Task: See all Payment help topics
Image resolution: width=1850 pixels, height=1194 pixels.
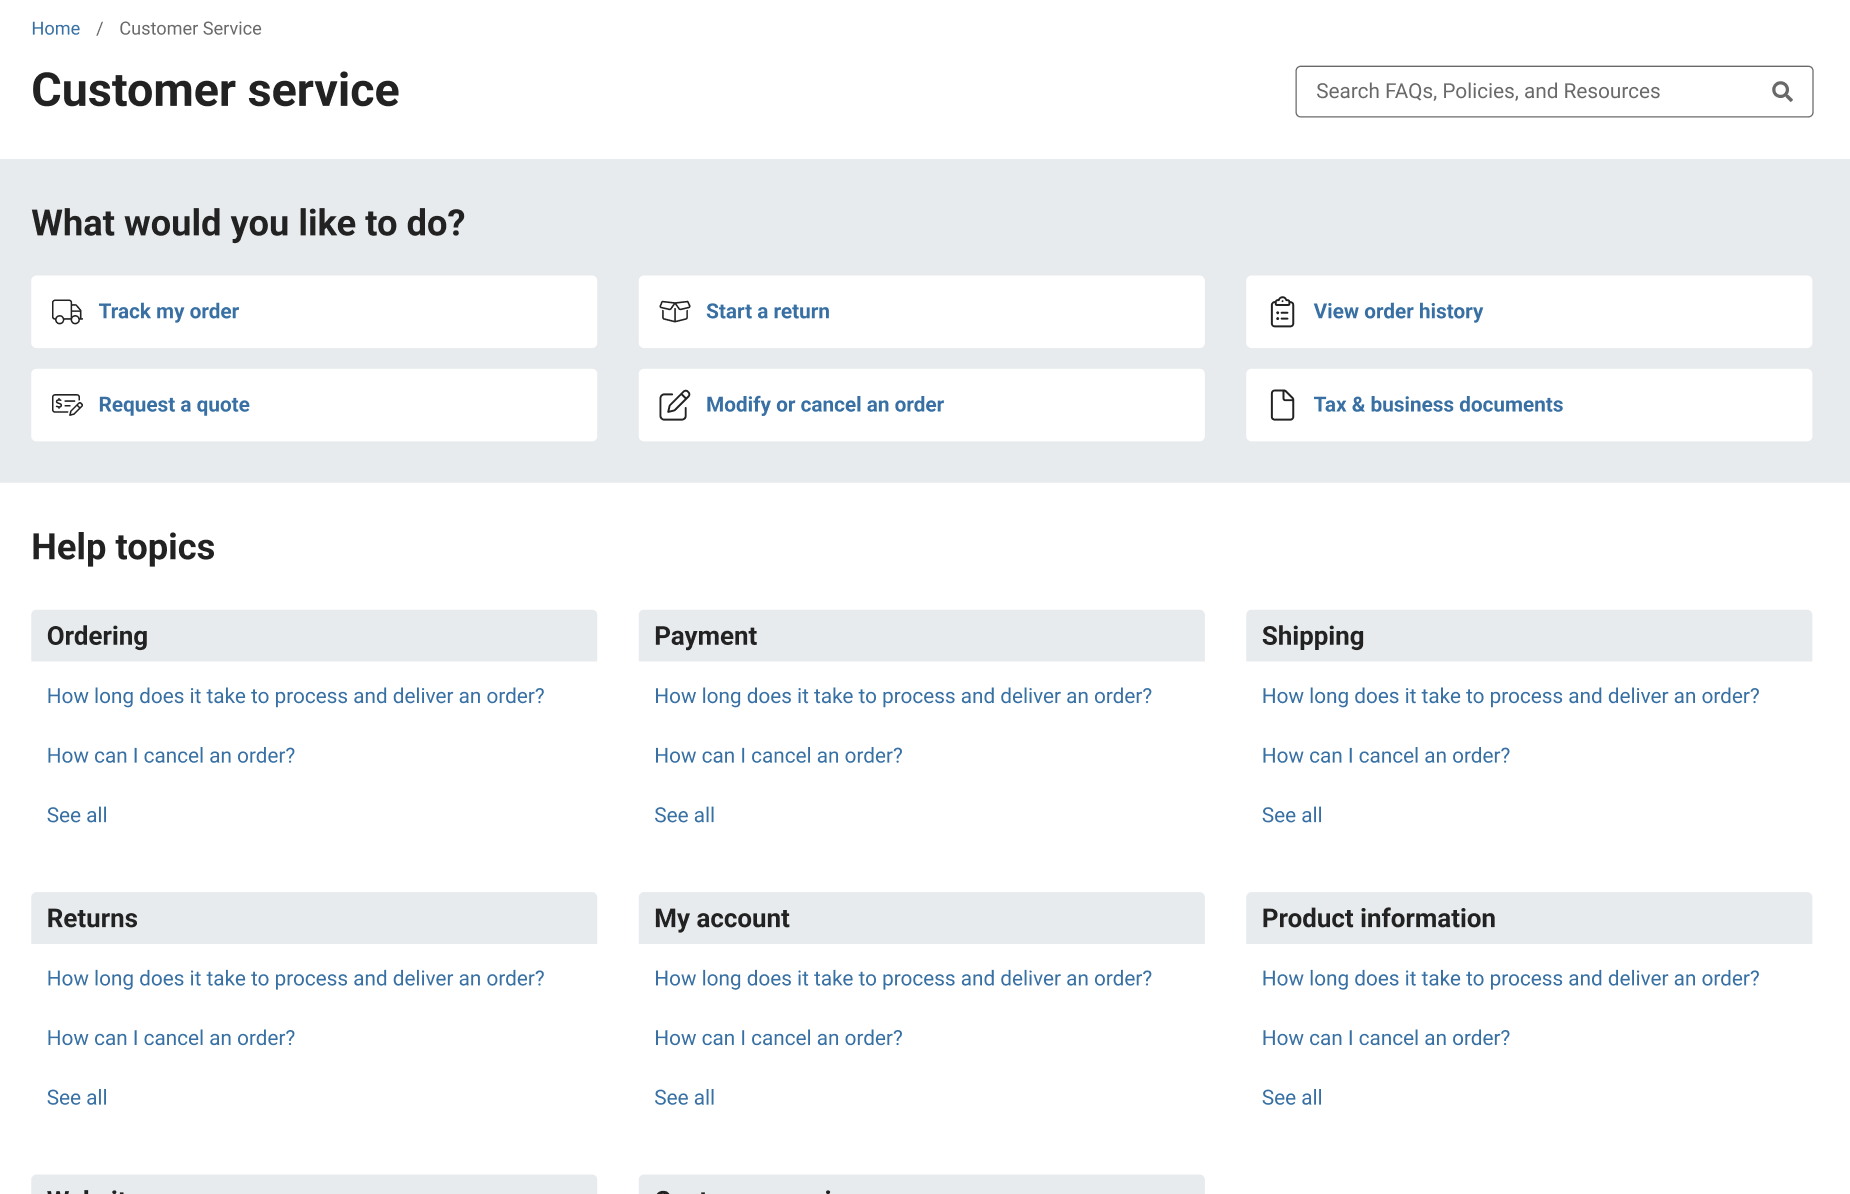Action: coord(684,815)
